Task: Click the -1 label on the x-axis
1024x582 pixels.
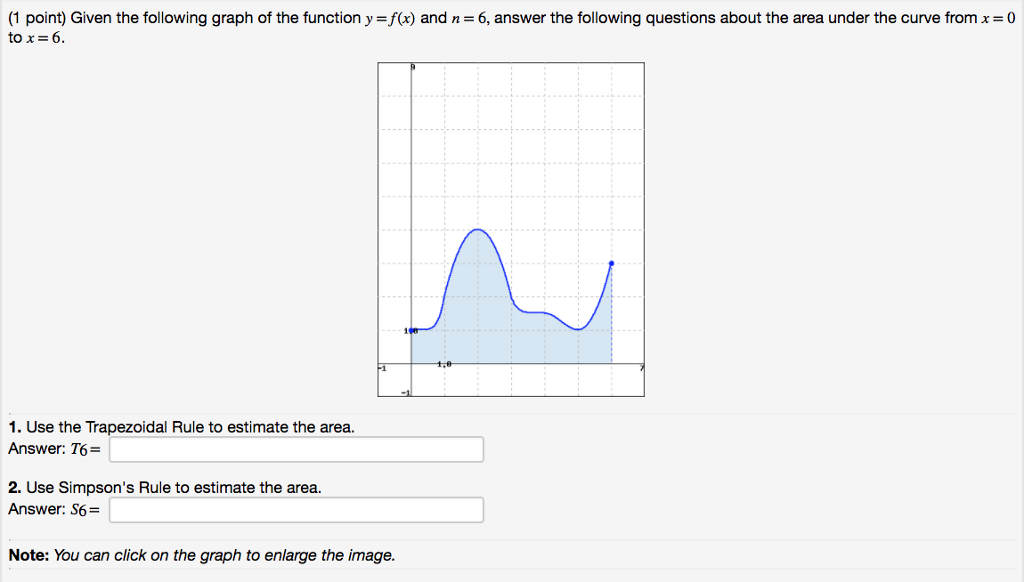Action: click(381, 370)
